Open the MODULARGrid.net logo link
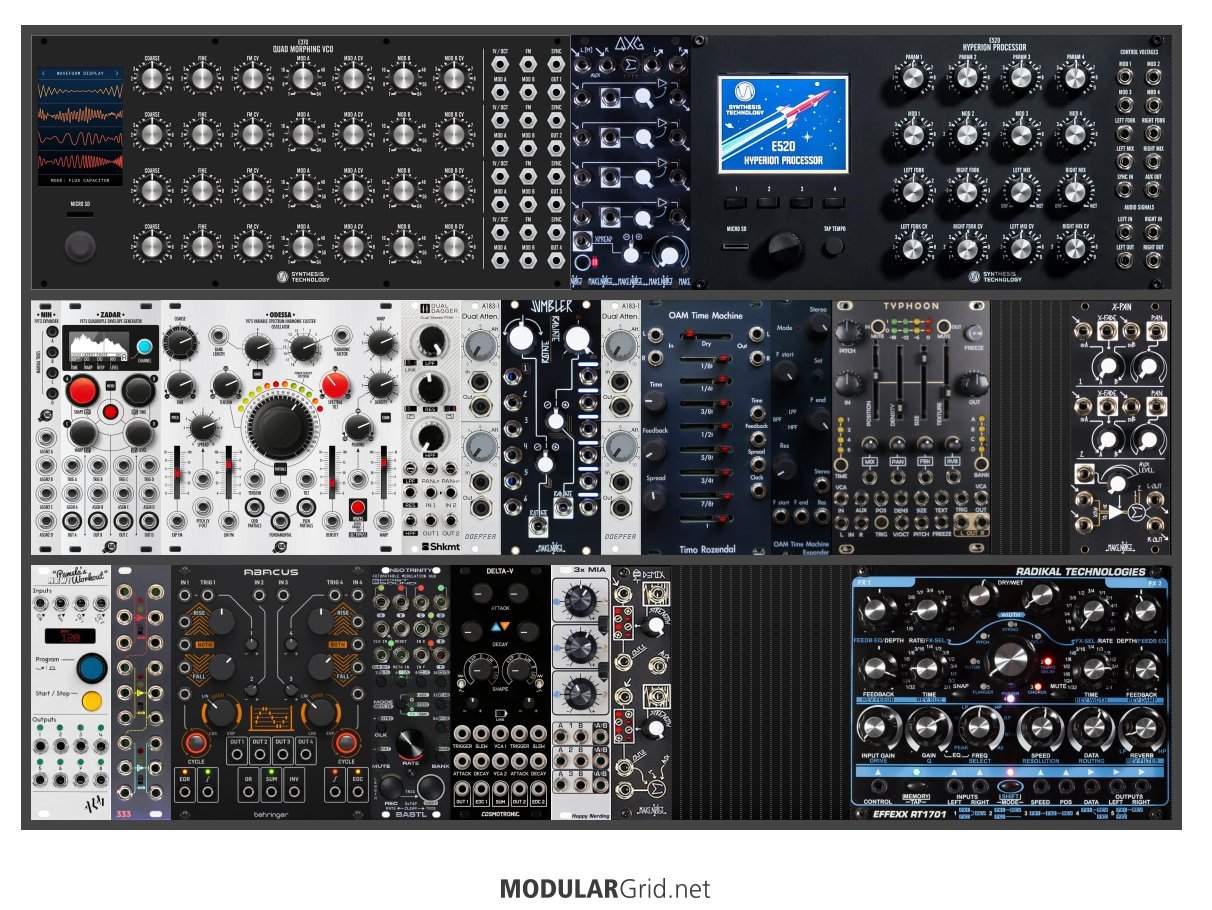 click(x=605, y=889)
